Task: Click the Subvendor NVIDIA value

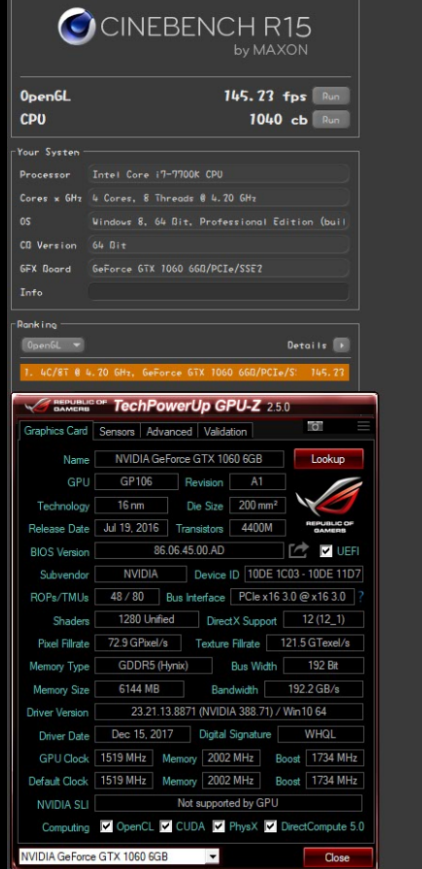Action: click(140, 574)
